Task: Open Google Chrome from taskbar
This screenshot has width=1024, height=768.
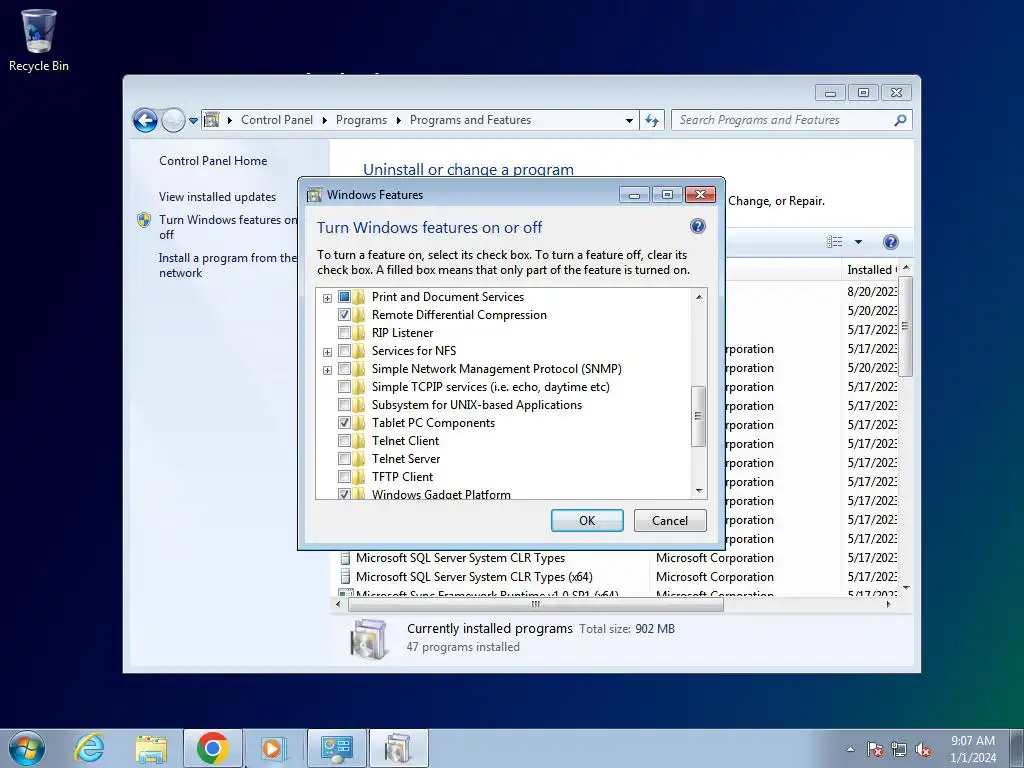Action: click(212, 748)
